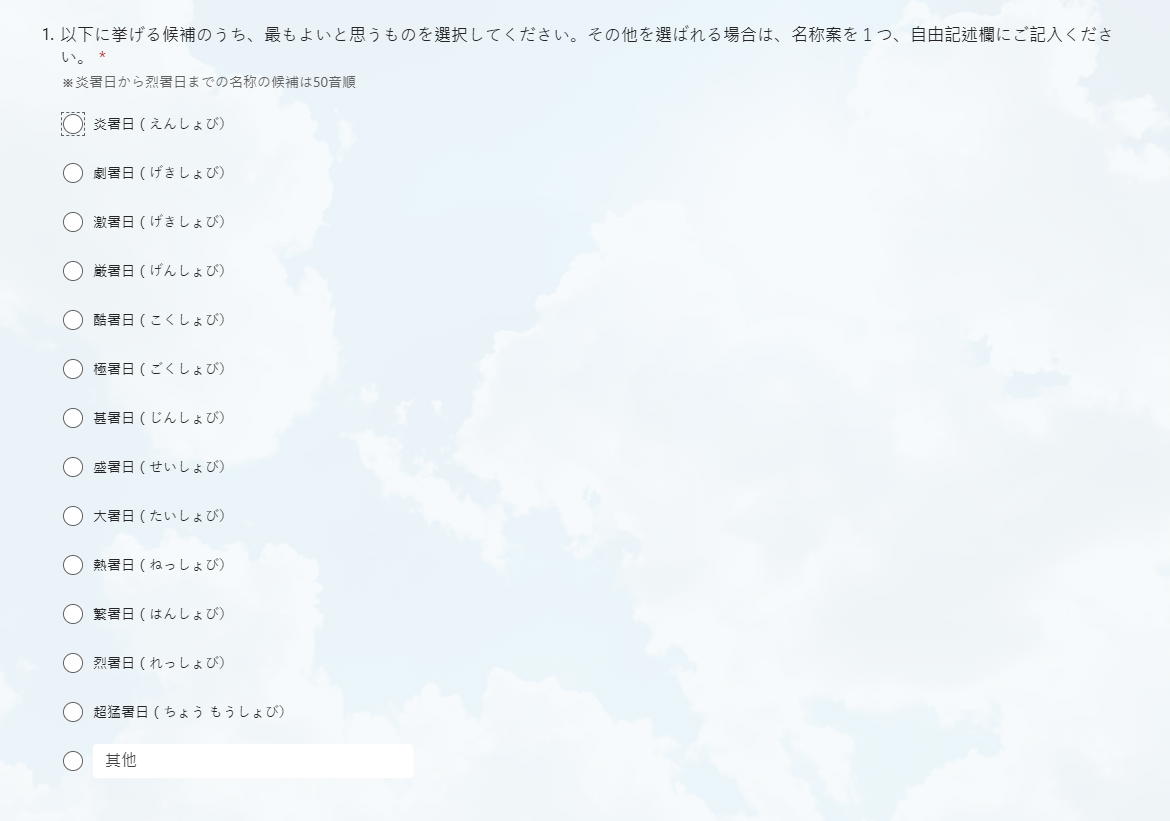Select the 大暑日 (たいしょび) candidate

[x=72, y=516]
